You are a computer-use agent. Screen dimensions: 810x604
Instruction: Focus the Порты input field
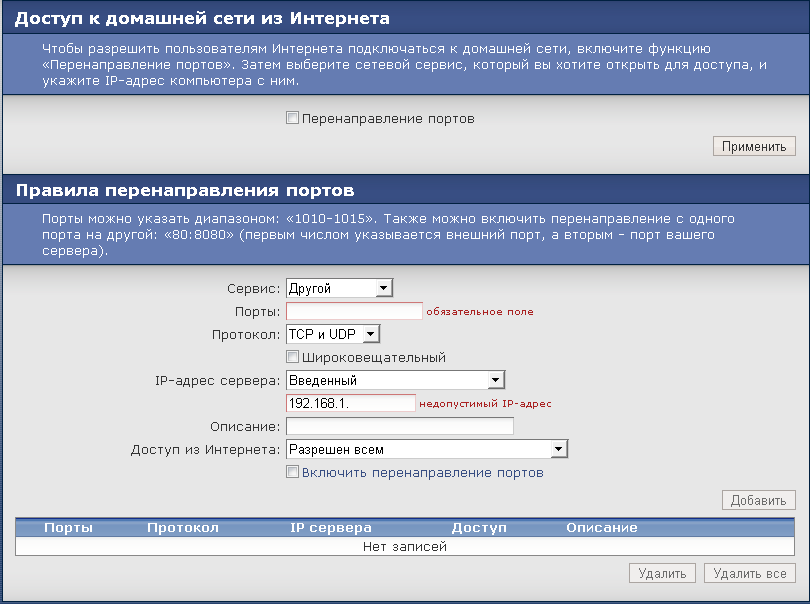(x=354, y=311)
